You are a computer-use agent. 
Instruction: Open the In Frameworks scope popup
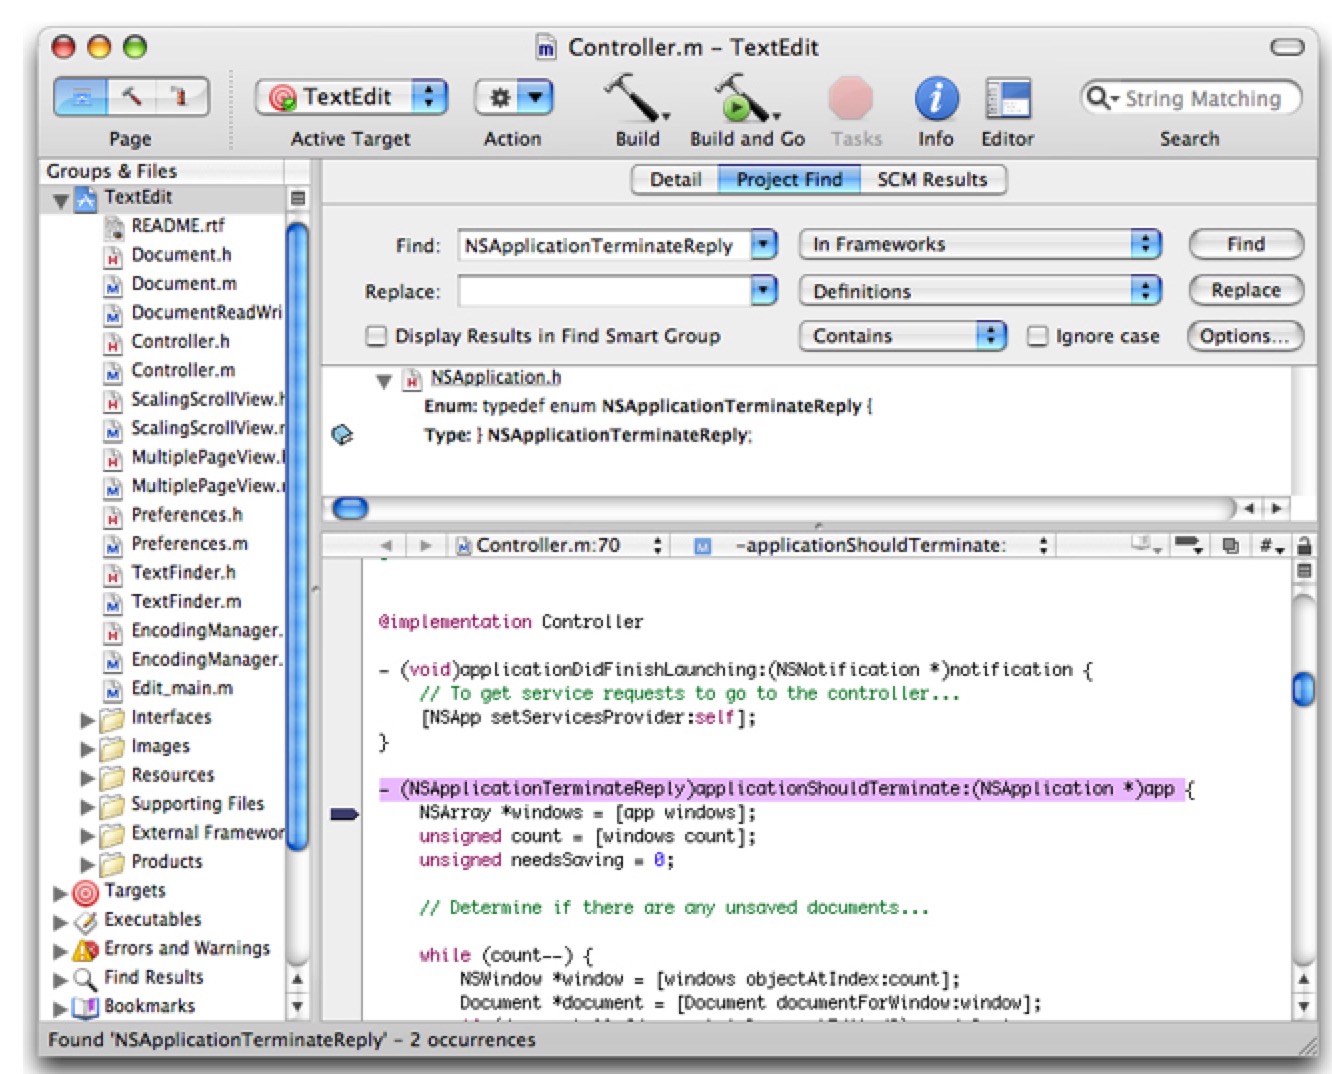pyautogui.click(x=980, y=244)
